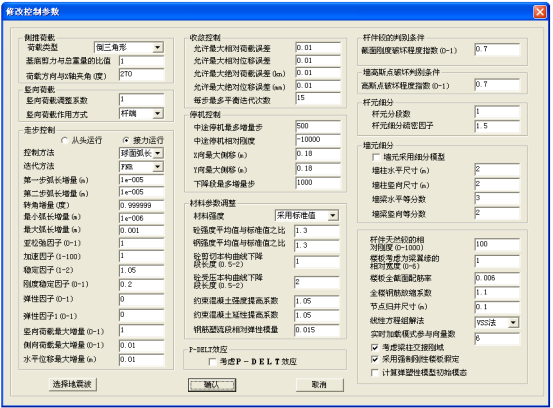This screenshot has height=408, width=553.
Task: Enable 考虑P-DELT效应 checkbox
Action: click(212, 361)
